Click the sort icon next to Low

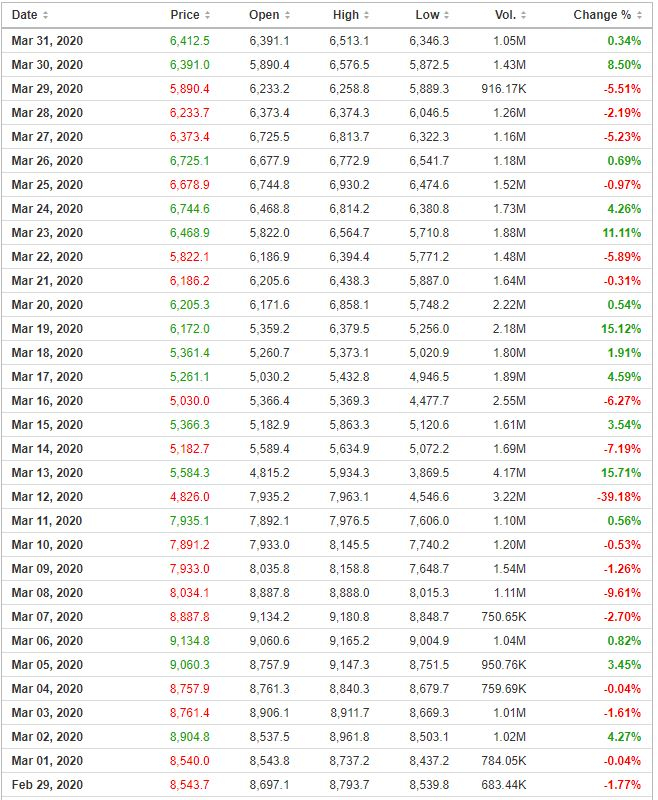(x=446, y=15)
